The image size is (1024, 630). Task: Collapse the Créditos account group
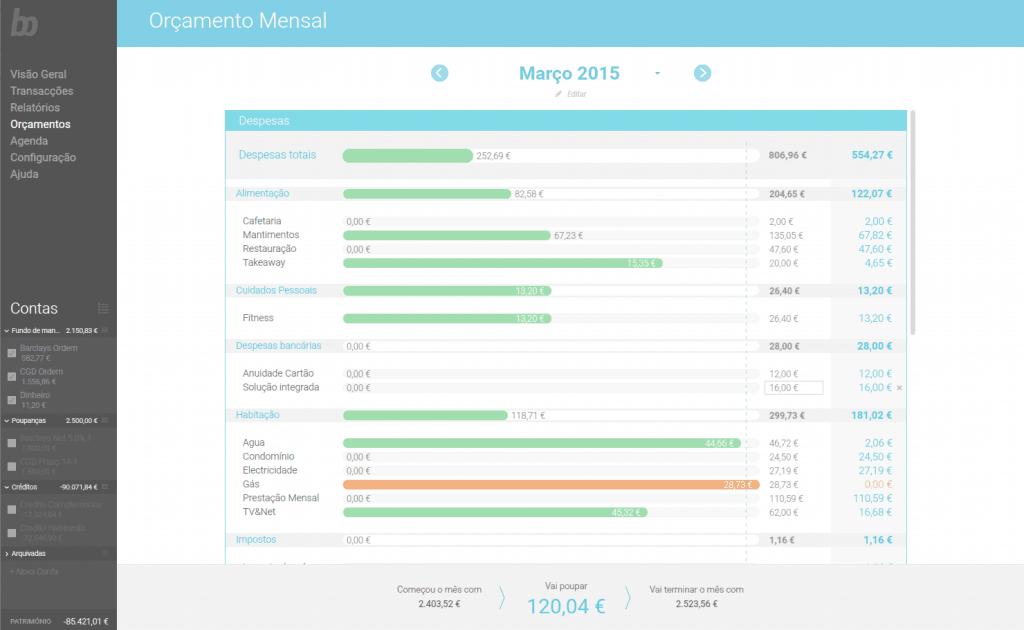click(x=7, y=488)
